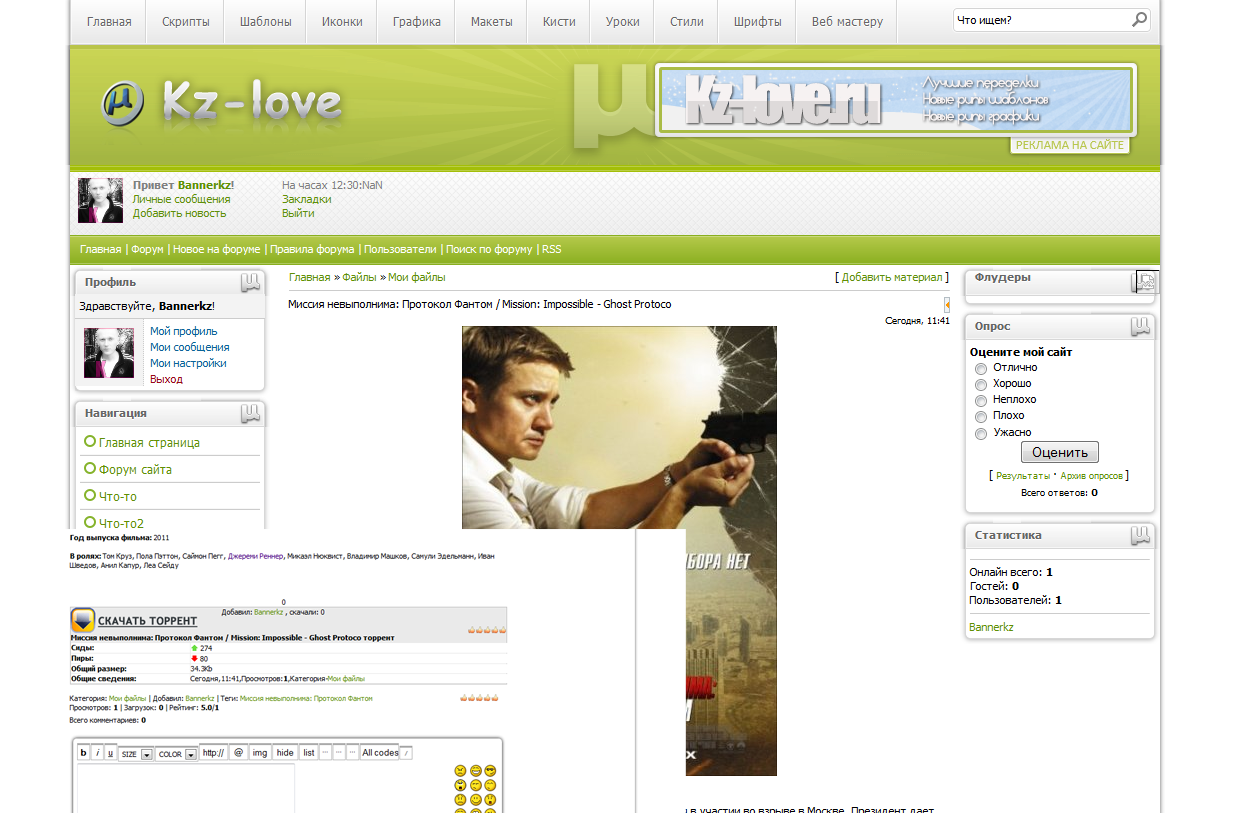The width and height of the screenshot is (1241, 813).
Task: Click the rating icons in the torrent header row
Action: pyautogui.click(x=487, y=630)
